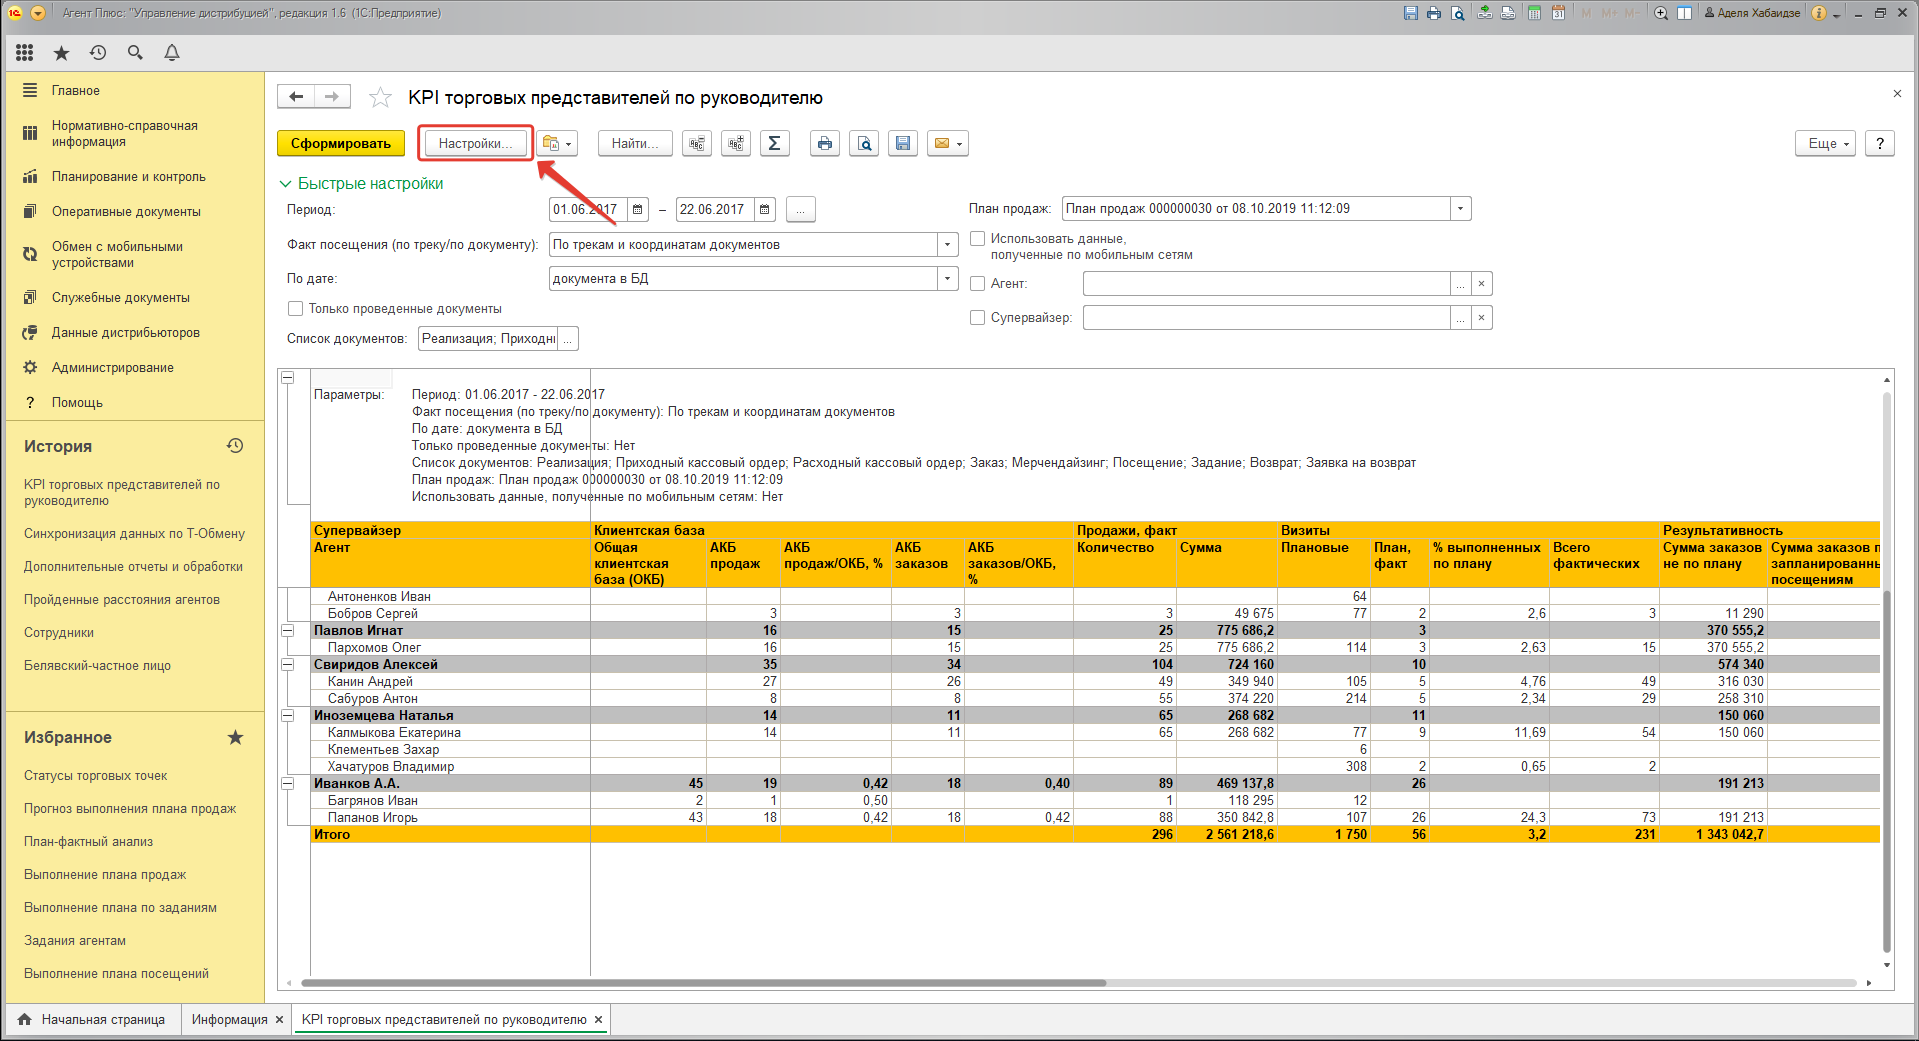Switch to the Информация tab
This screenshot has width=1919, height=1041.
pyautogui.click(x=229, y=1020)
